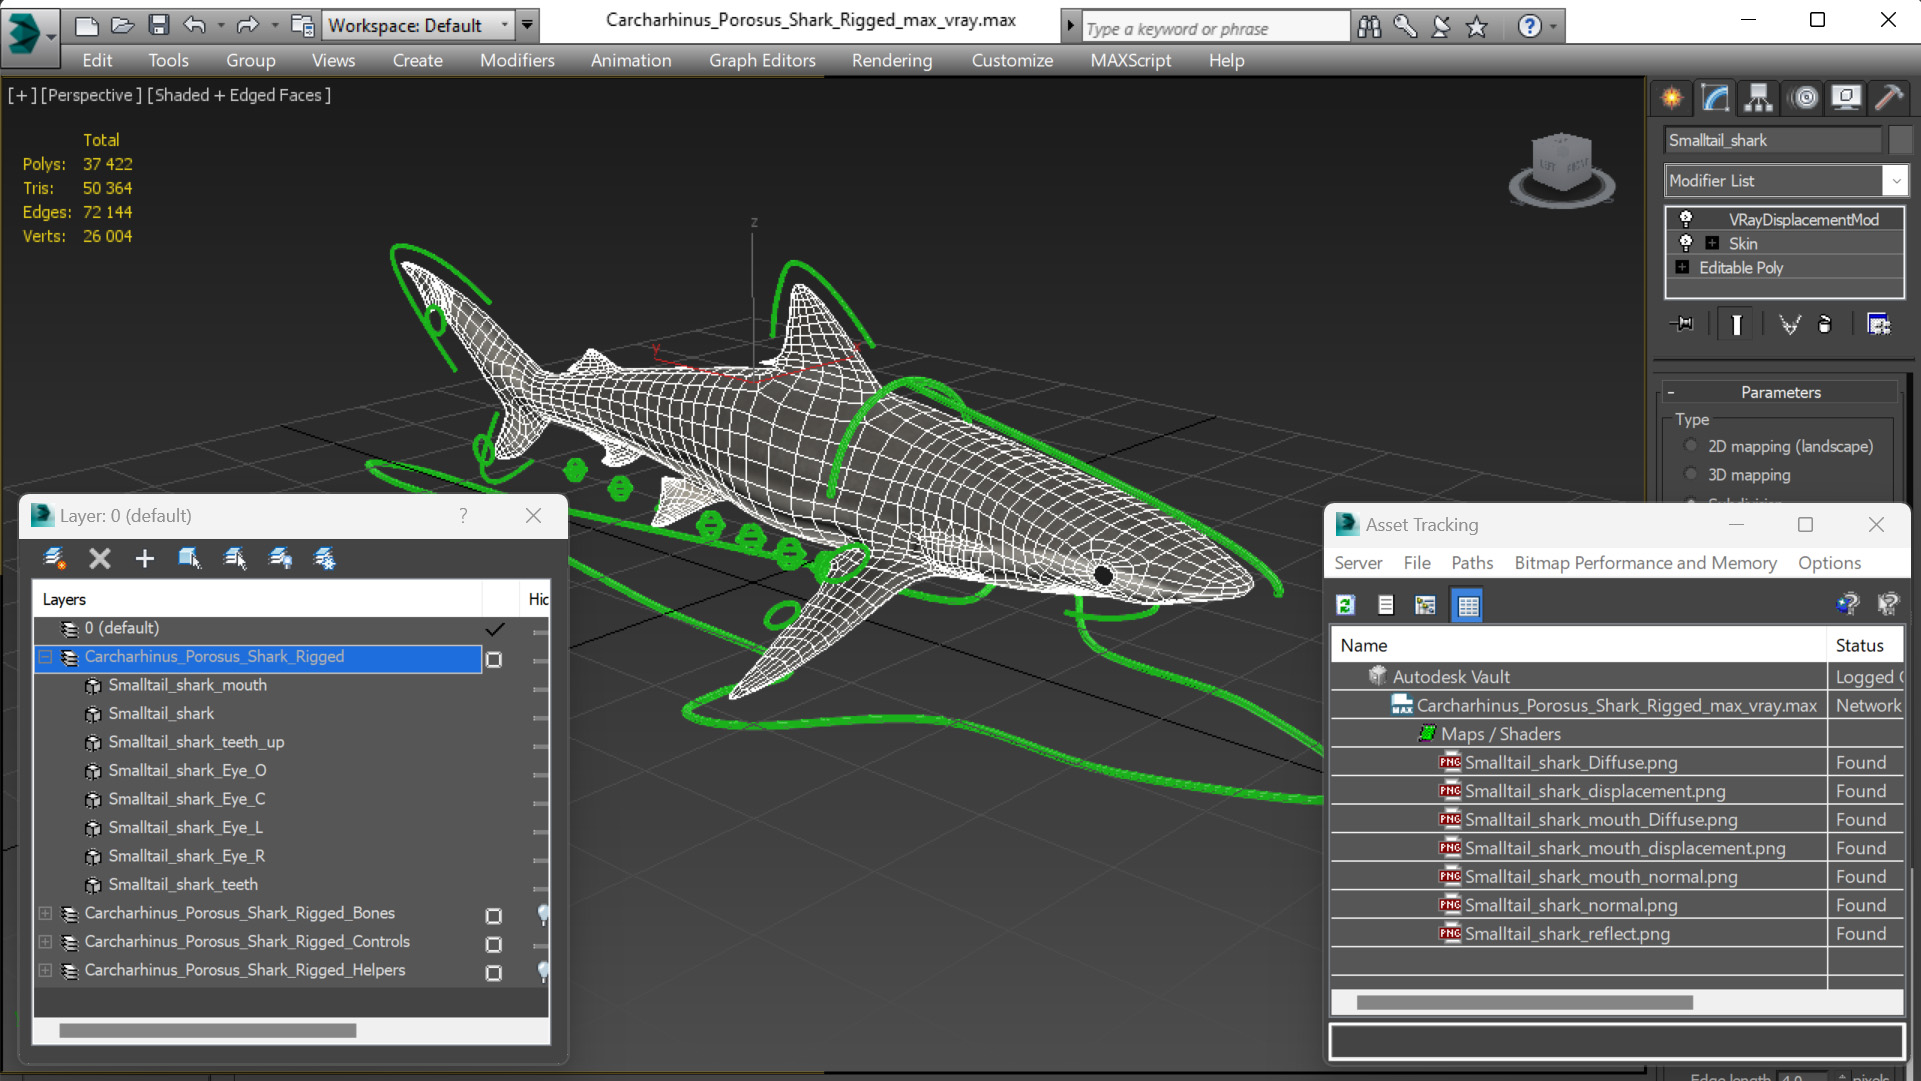This screenshot has height=1081, width=1921.
Task: Open the MAXScript menu
Action: pyautogui.click(x=1130, y=60)
